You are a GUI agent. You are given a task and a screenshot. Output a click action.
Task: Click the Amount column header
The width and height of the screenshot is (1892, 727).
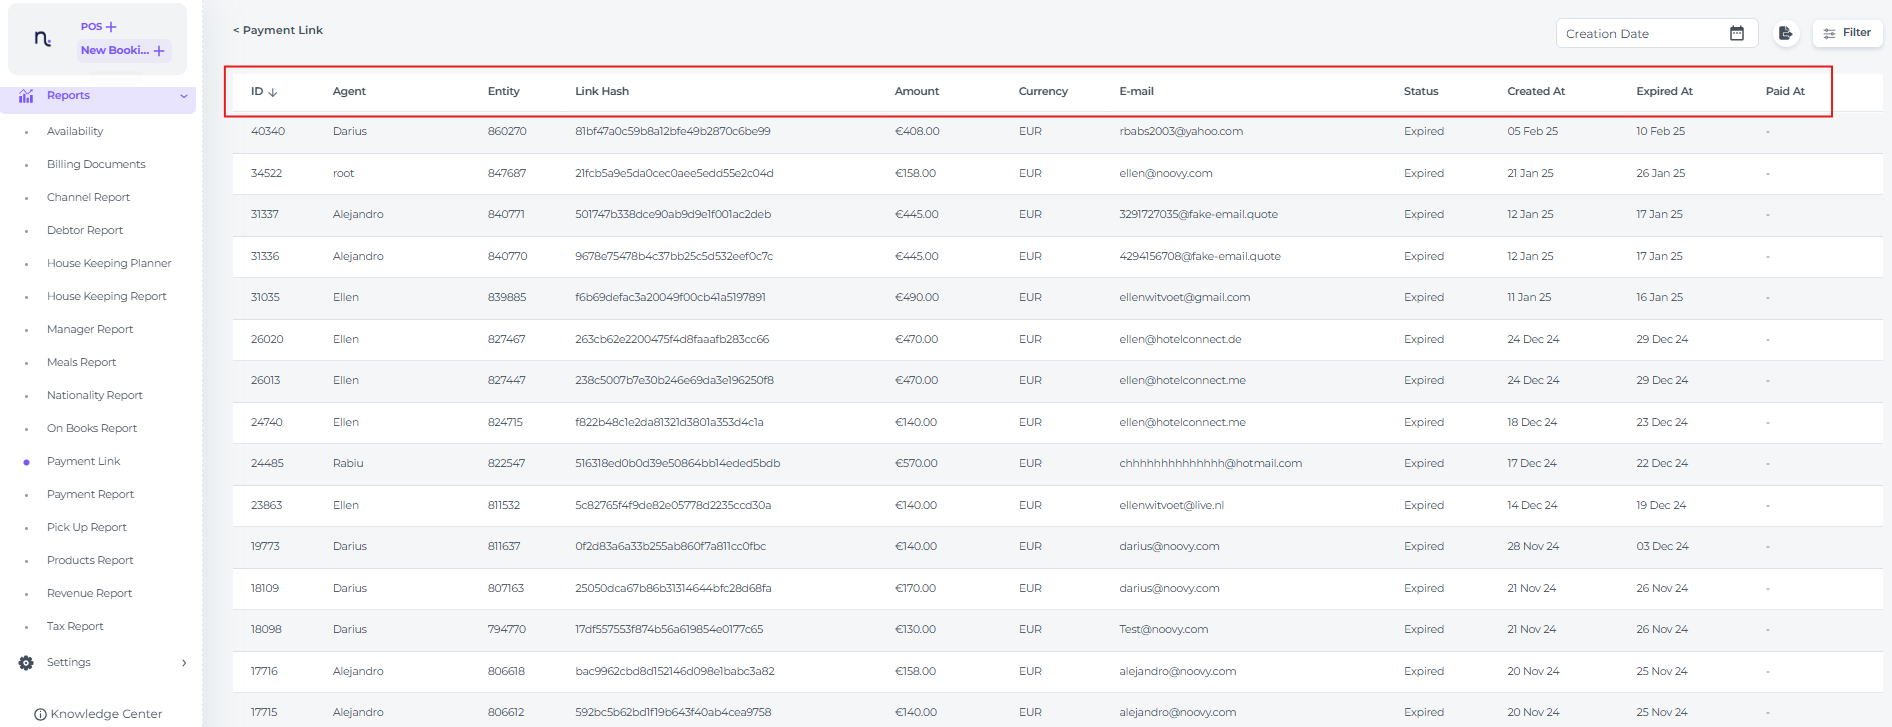(x=916, y=91)
